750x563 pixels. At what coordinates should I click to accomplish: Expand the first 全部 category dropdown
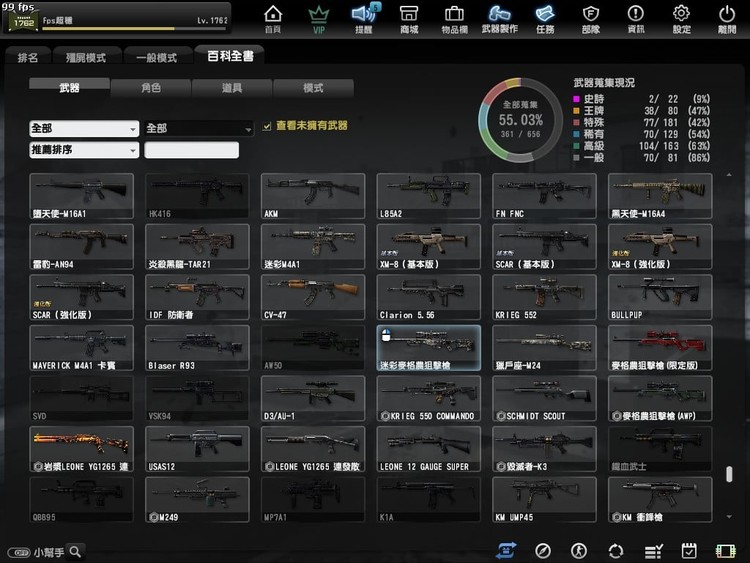click(x=84, y=128)
